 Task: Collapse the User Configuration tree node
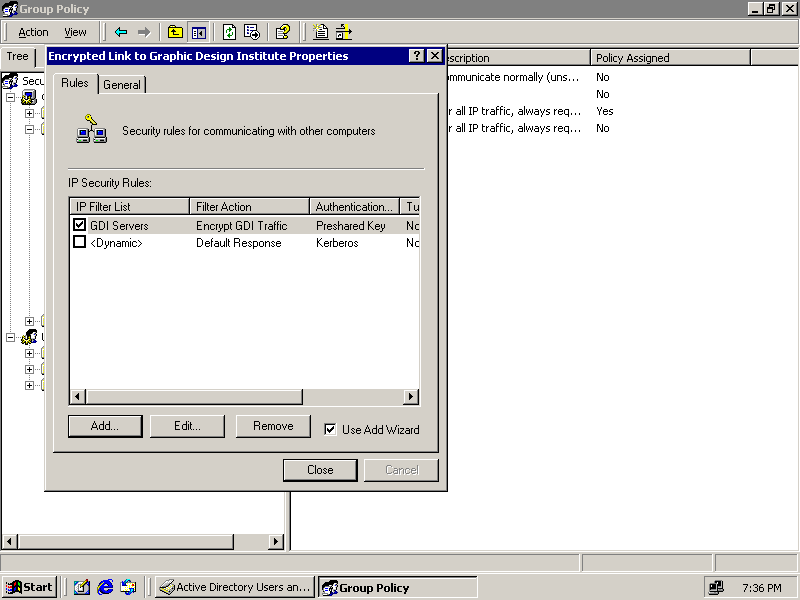11,337
